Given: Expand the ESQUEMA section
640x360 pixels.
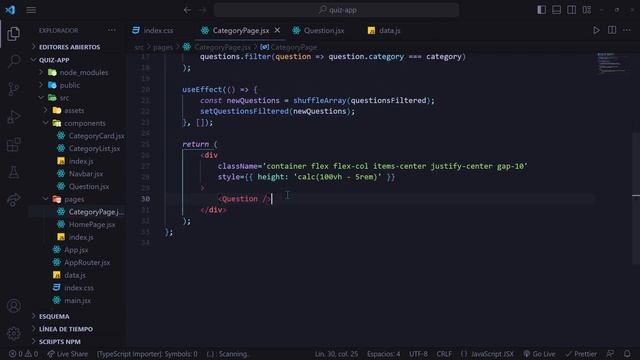Looking at the screenshot, I should [x=54, y=316].
